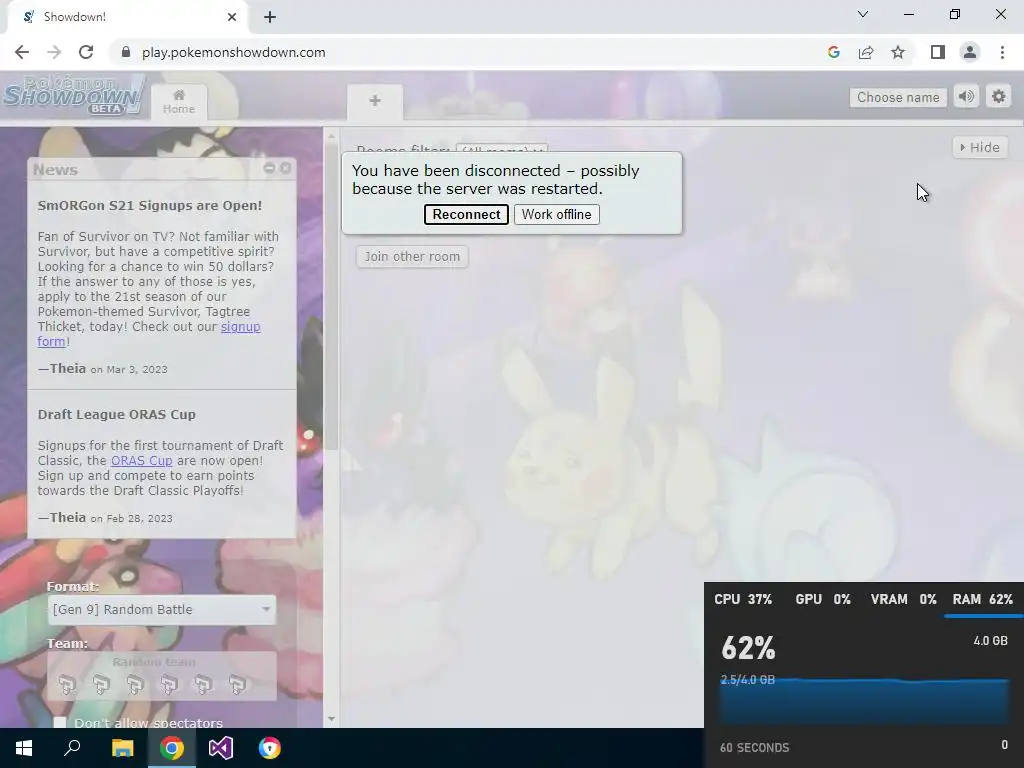The image size is (1024, 768).
Task: Reload the page
Action: [86, 52]
